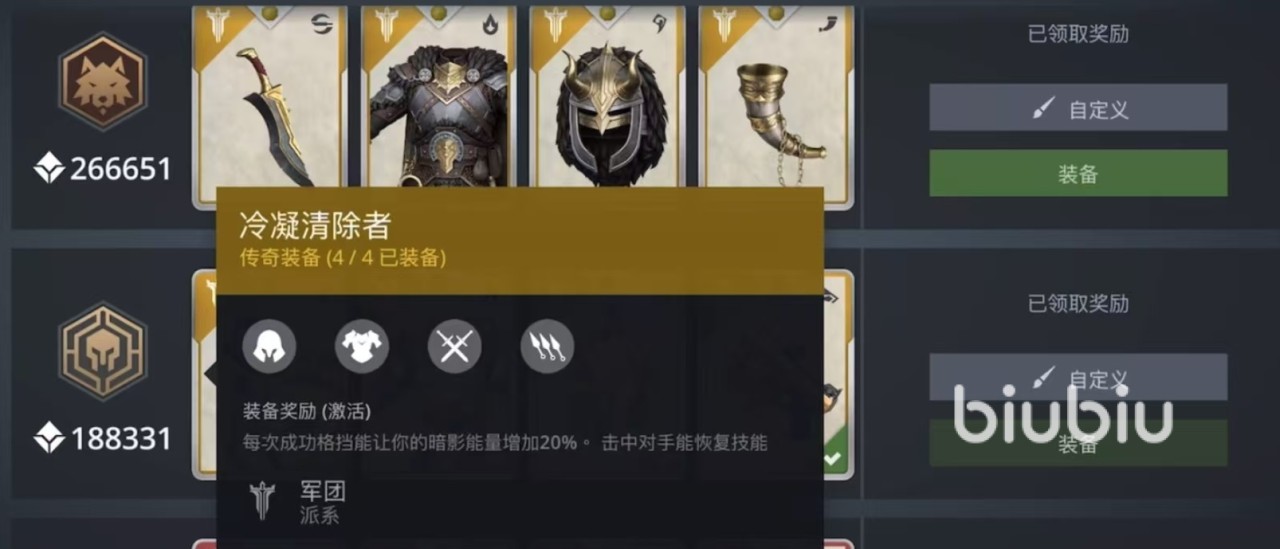This screenshot has width=1280, height=549.
Task: Click the helmet rank badge hexagon
Action: (x=102, y=351)
